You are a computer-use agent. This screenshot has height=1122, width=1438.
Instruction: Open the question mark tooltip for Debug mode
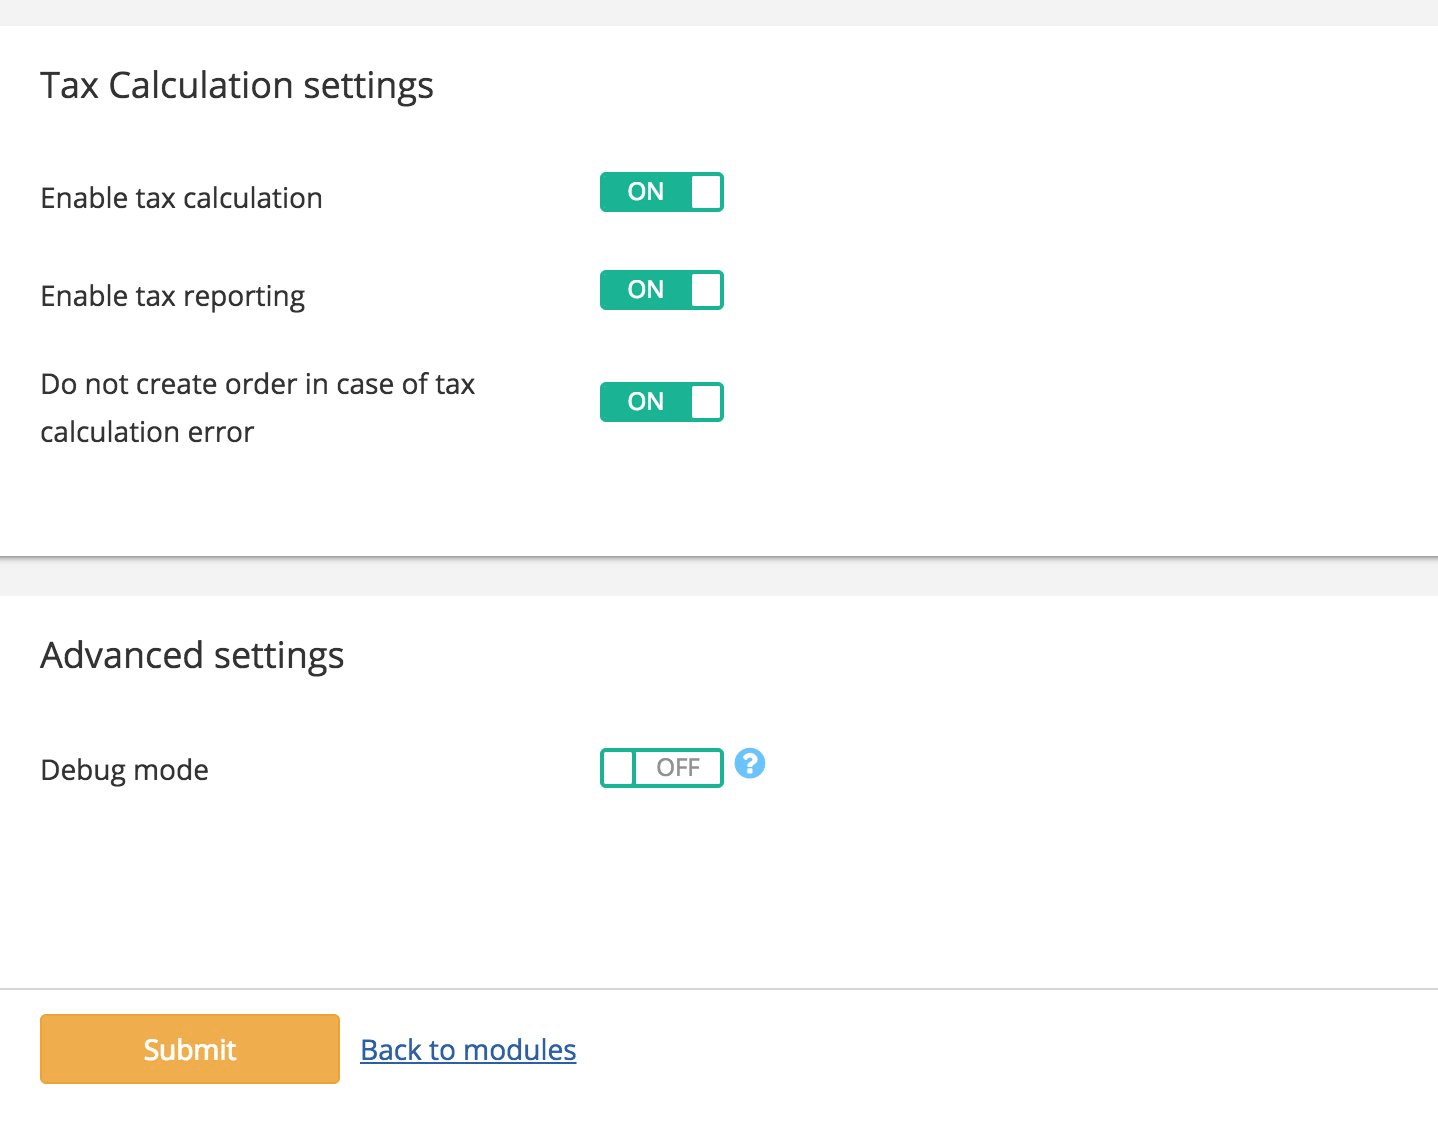point(750,764)
